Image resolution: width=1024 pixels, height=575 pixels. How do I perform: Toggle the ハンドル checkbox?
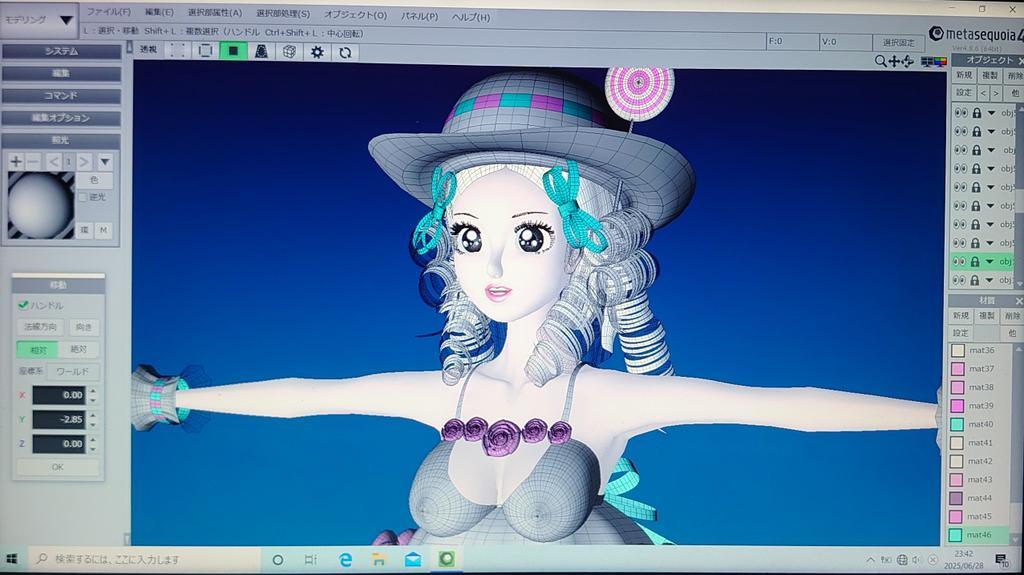24,304
